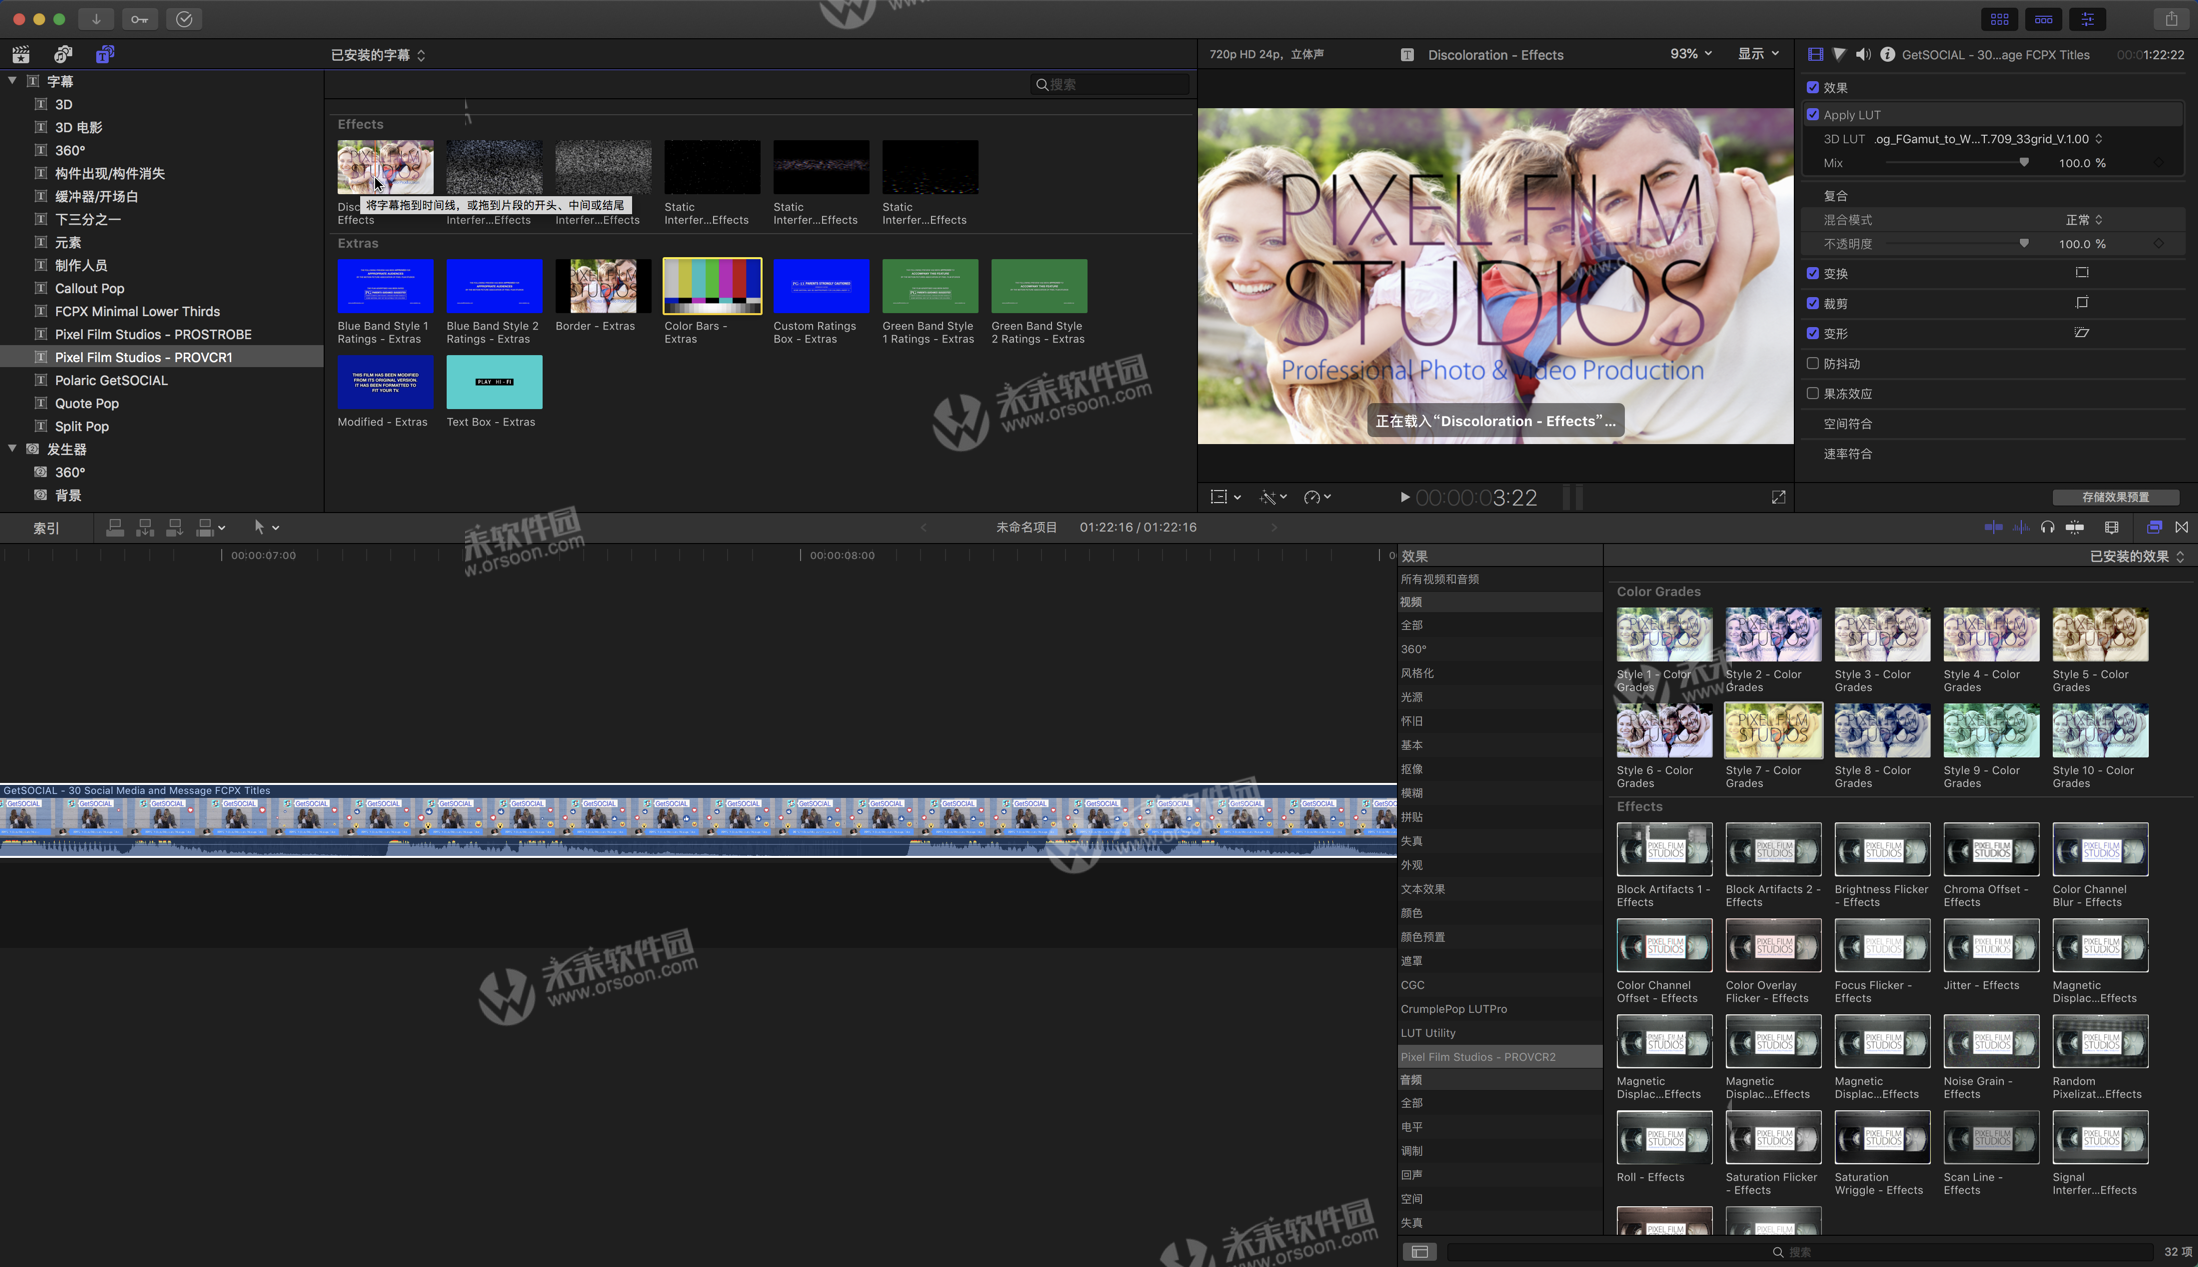Screen dimensions: 2198x1267
Task: Click the Append clip icon
Action: pos(174,527)
